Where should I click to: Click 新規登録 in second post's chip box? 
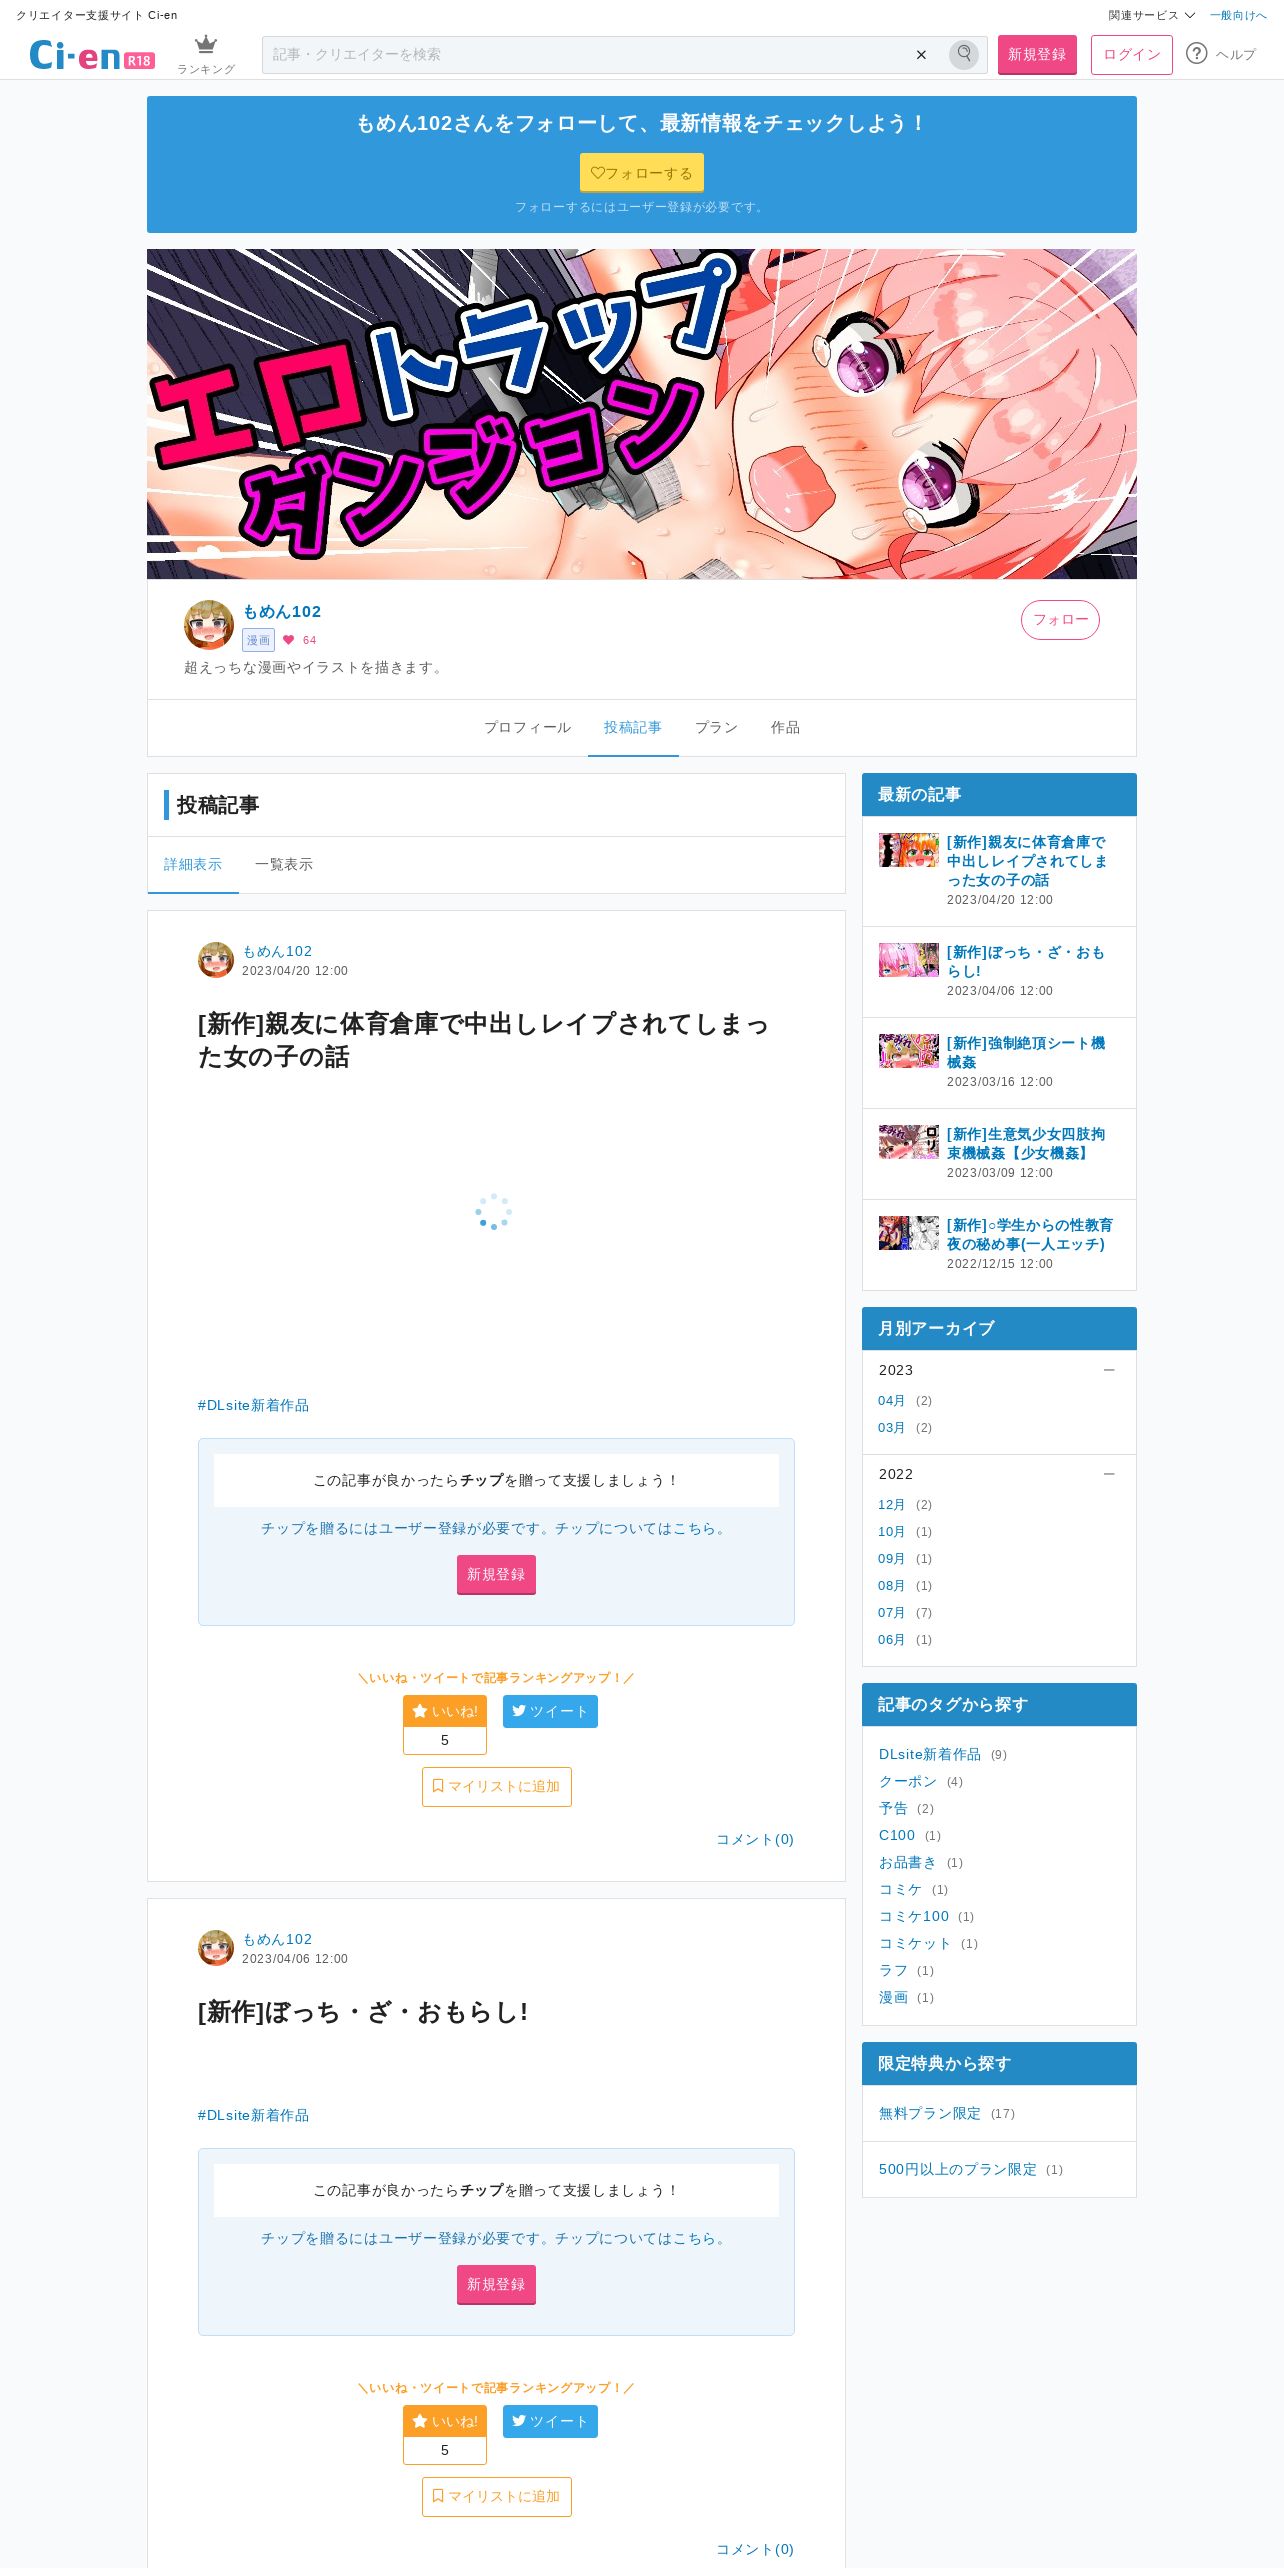pos(496,2285)
